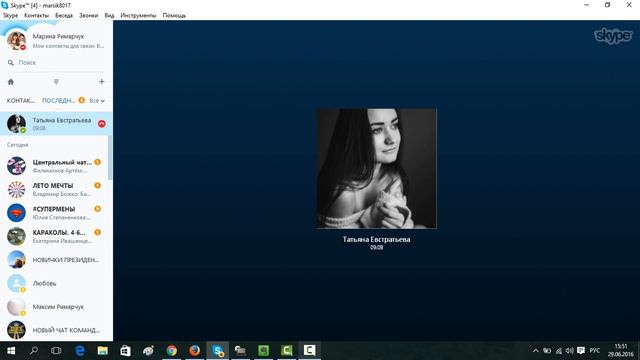Open Task View on the taskbar

[56, 351]
